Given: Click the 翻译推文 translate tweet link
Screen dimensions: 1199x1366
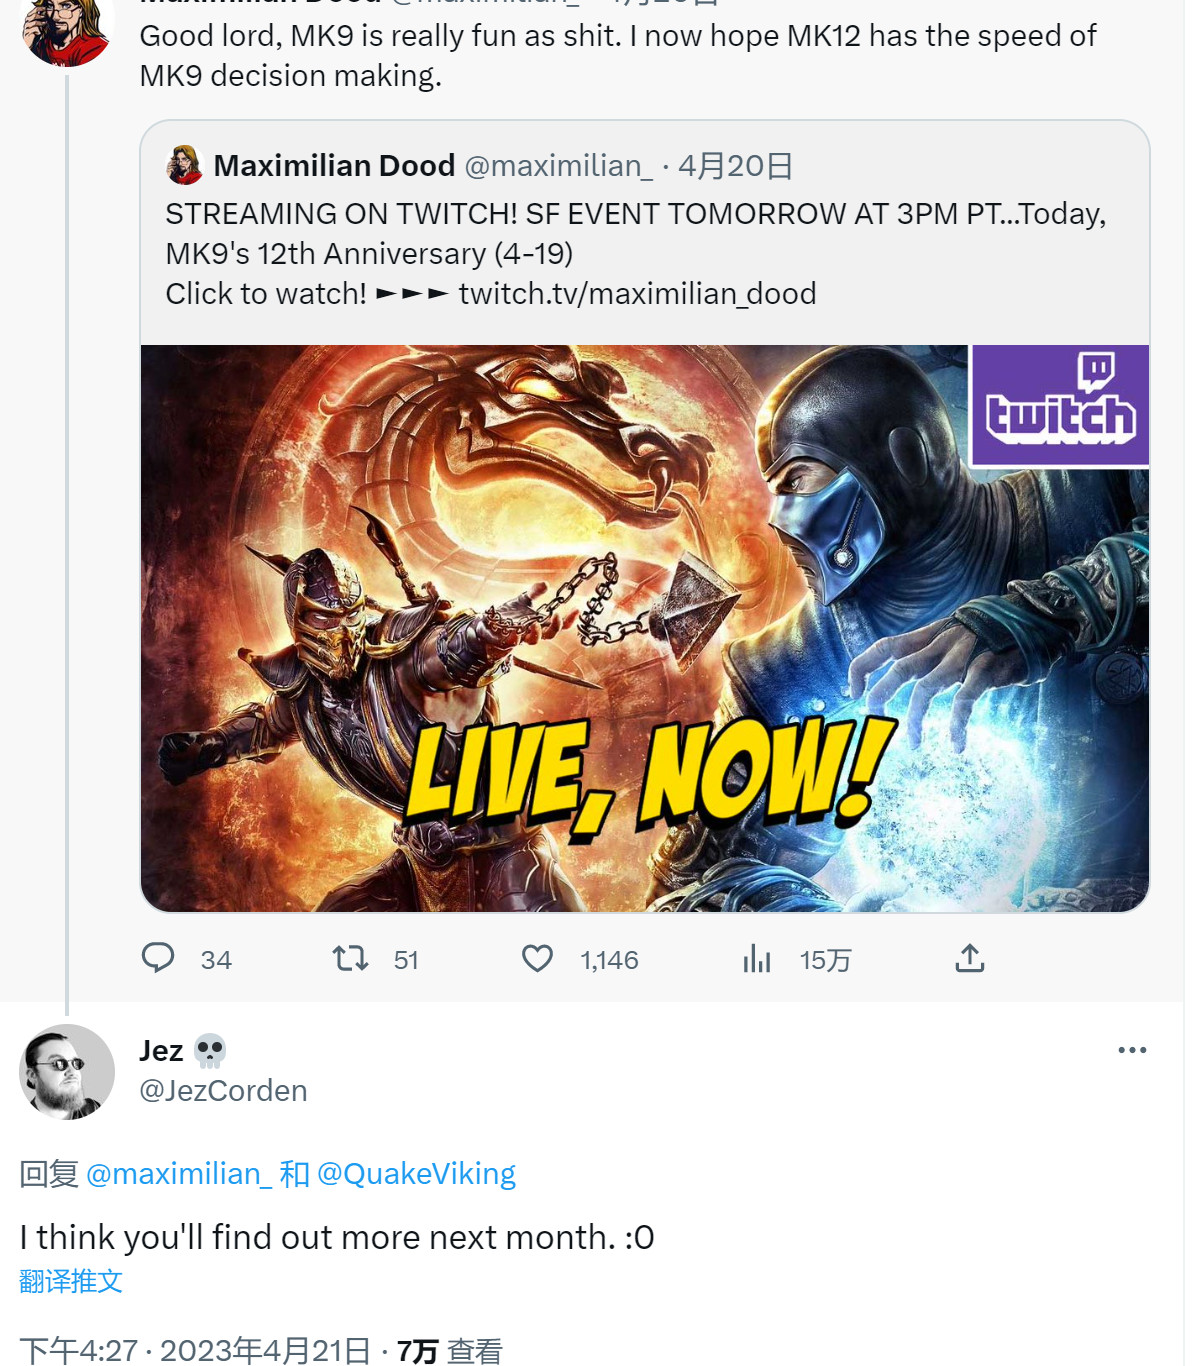Looking at the screenshot, I should coord(71,1281).
